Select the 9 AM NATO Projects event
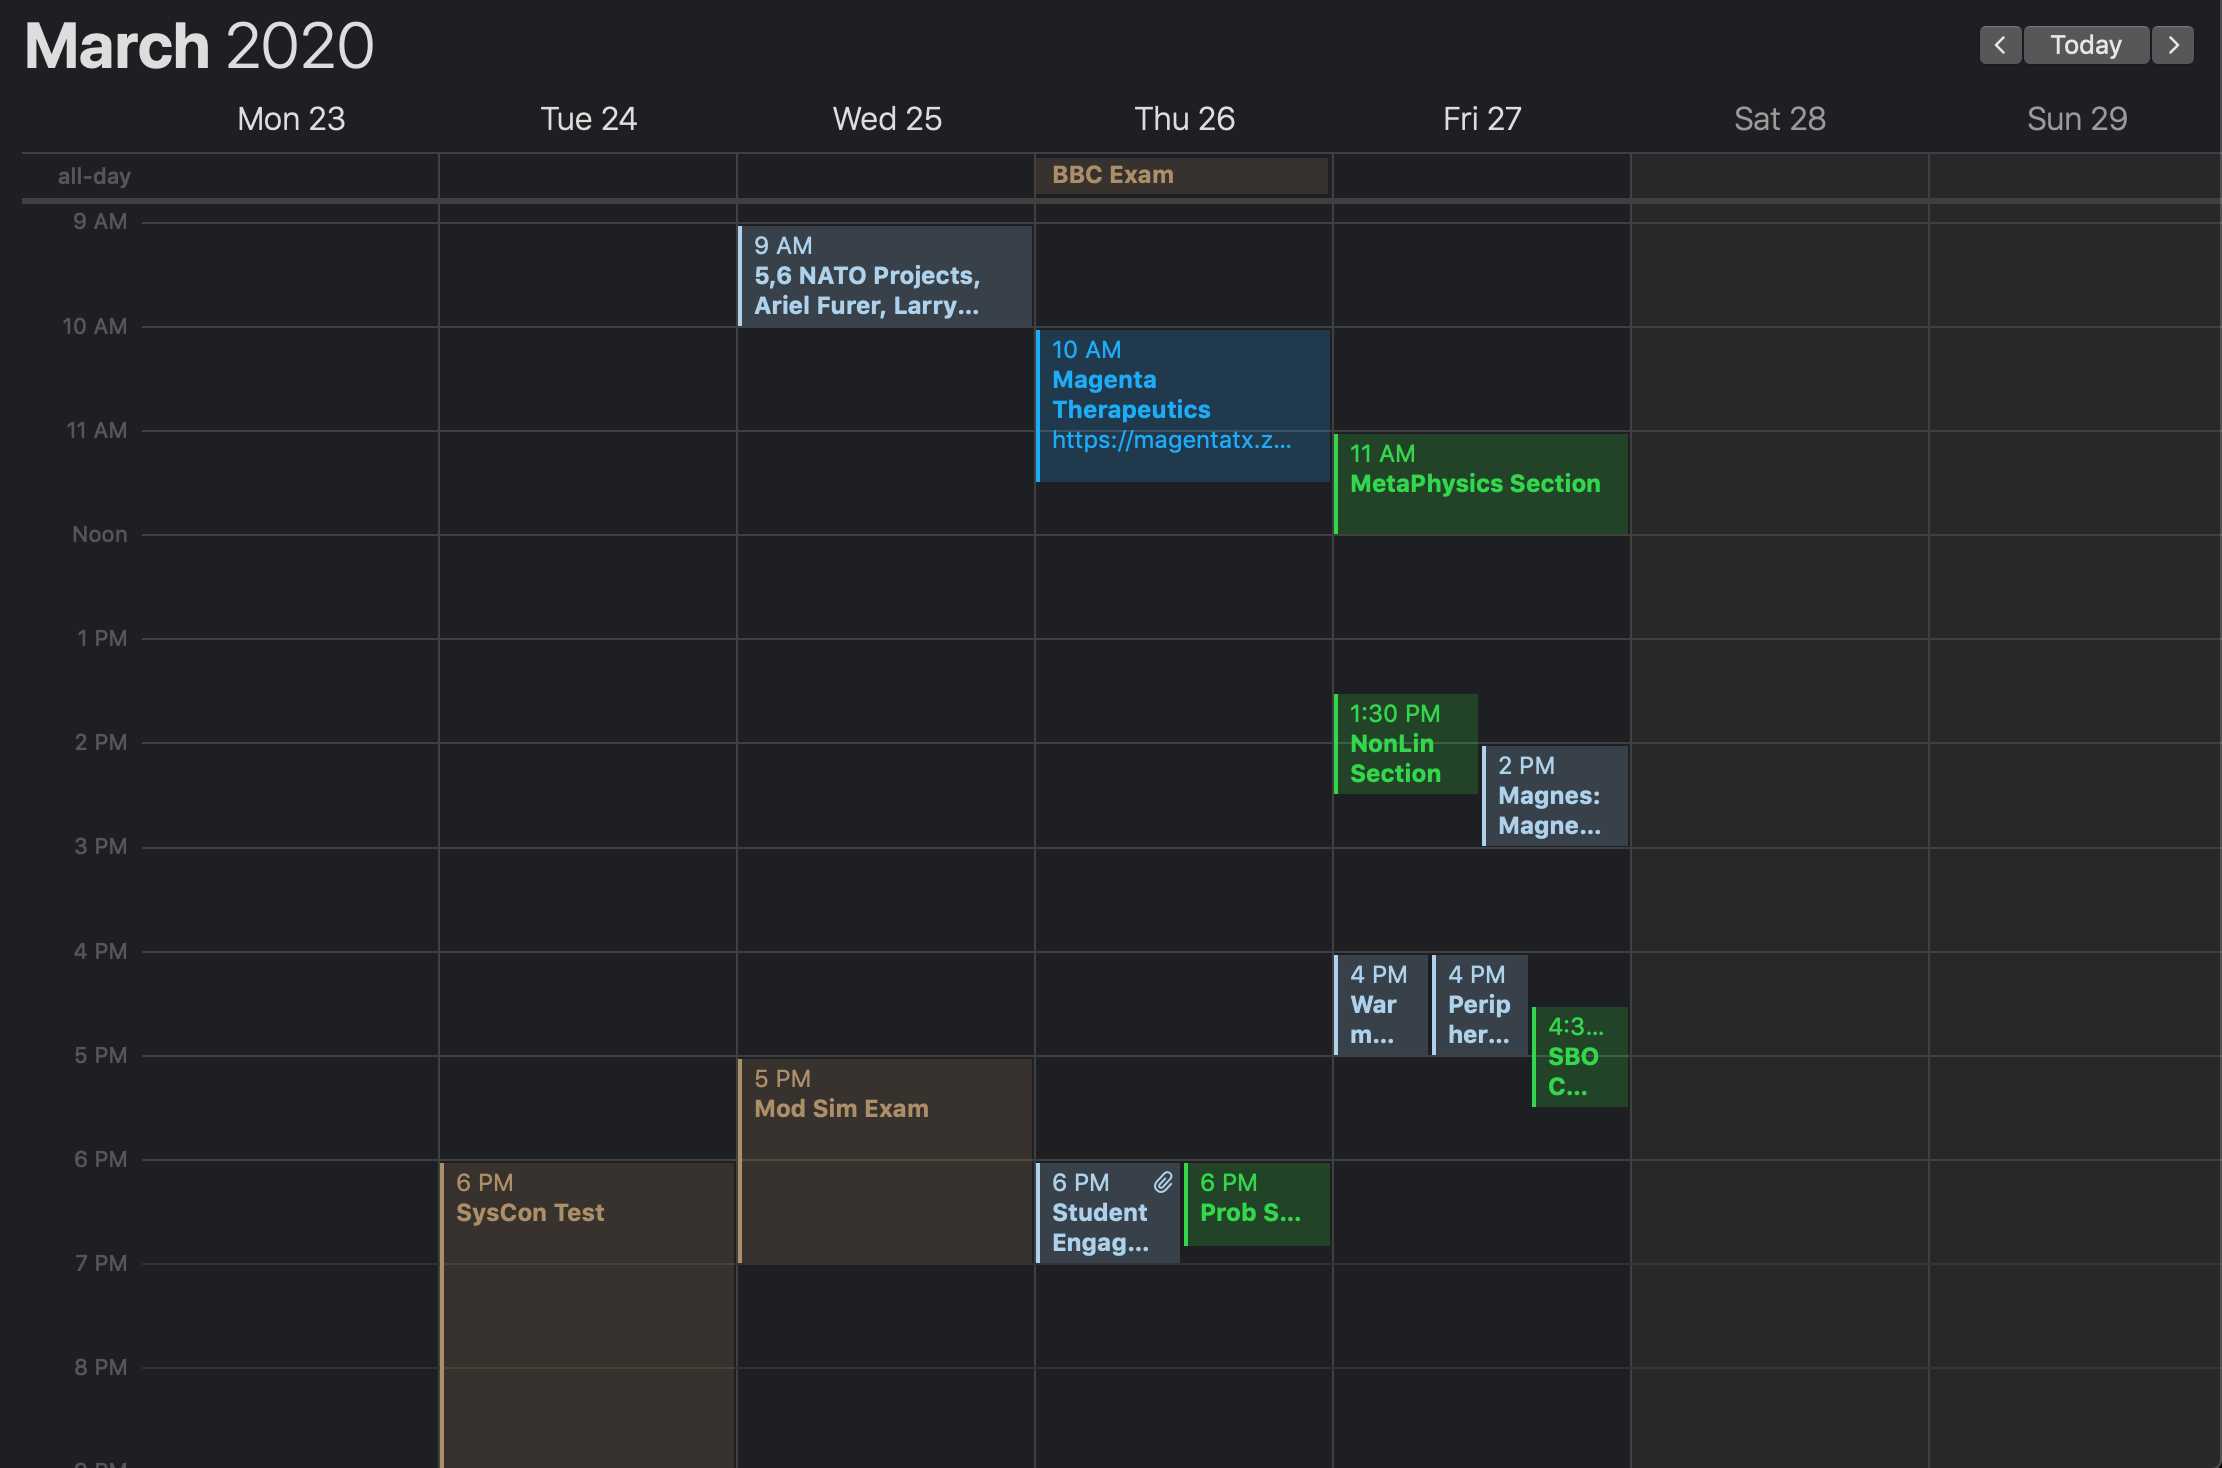Viewport: 2222px width, 1468px height. 885,277
